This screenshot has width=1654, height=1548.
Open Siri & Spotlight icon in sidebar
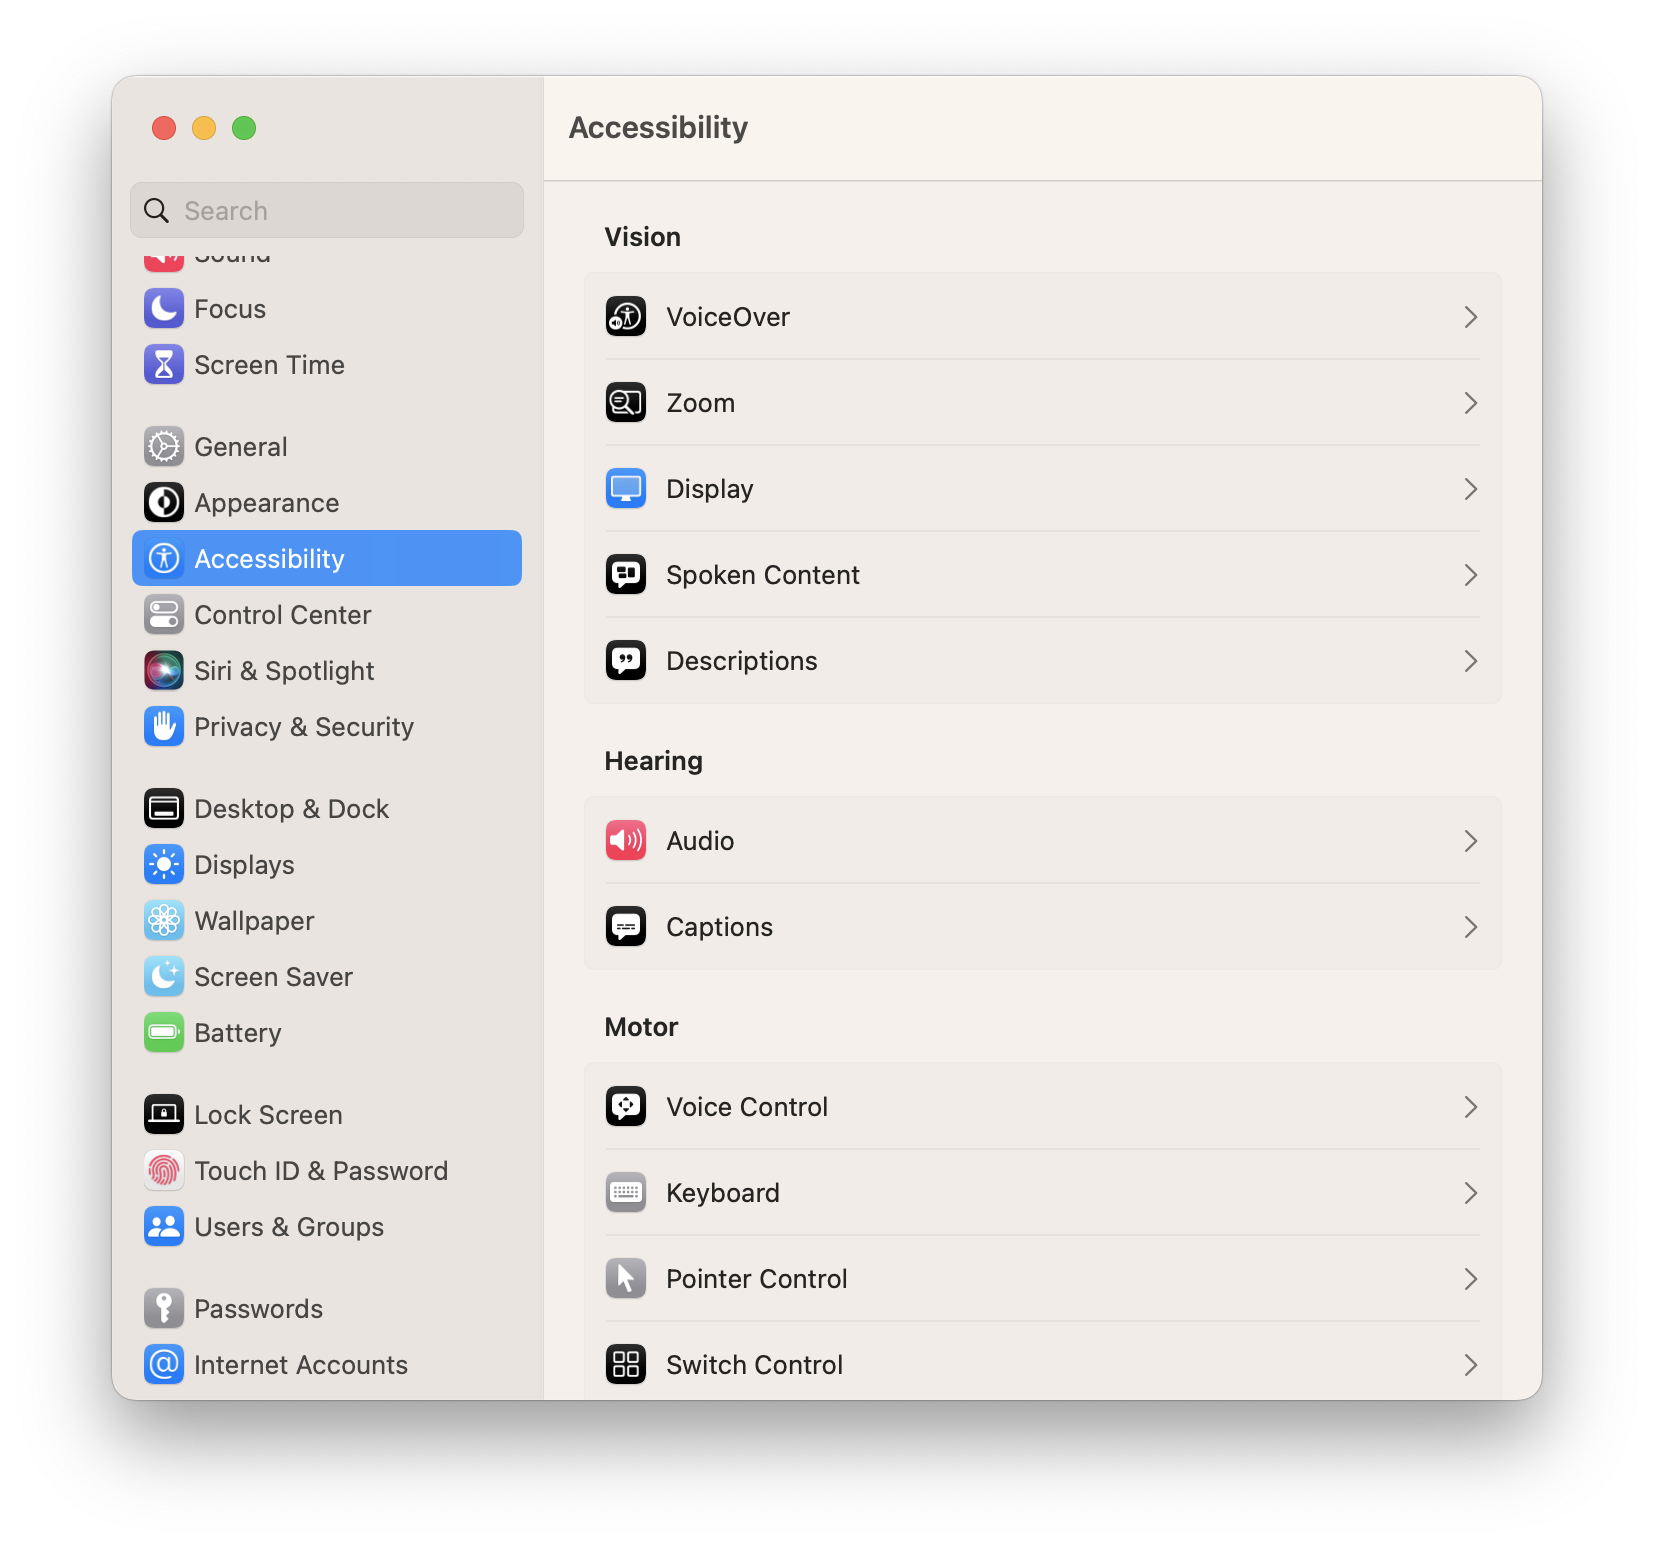click(x=164, y=671)
